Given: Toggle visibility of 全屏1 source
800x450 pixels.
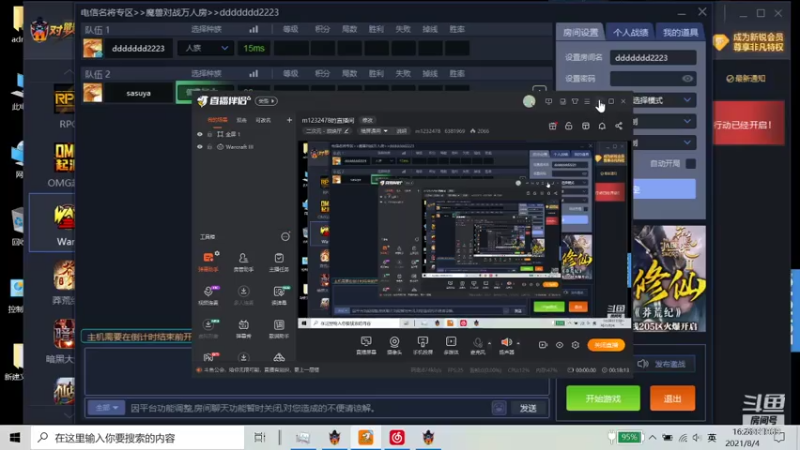Looking at the screenshot, I should pyautogui.click(x=199, y=134).
